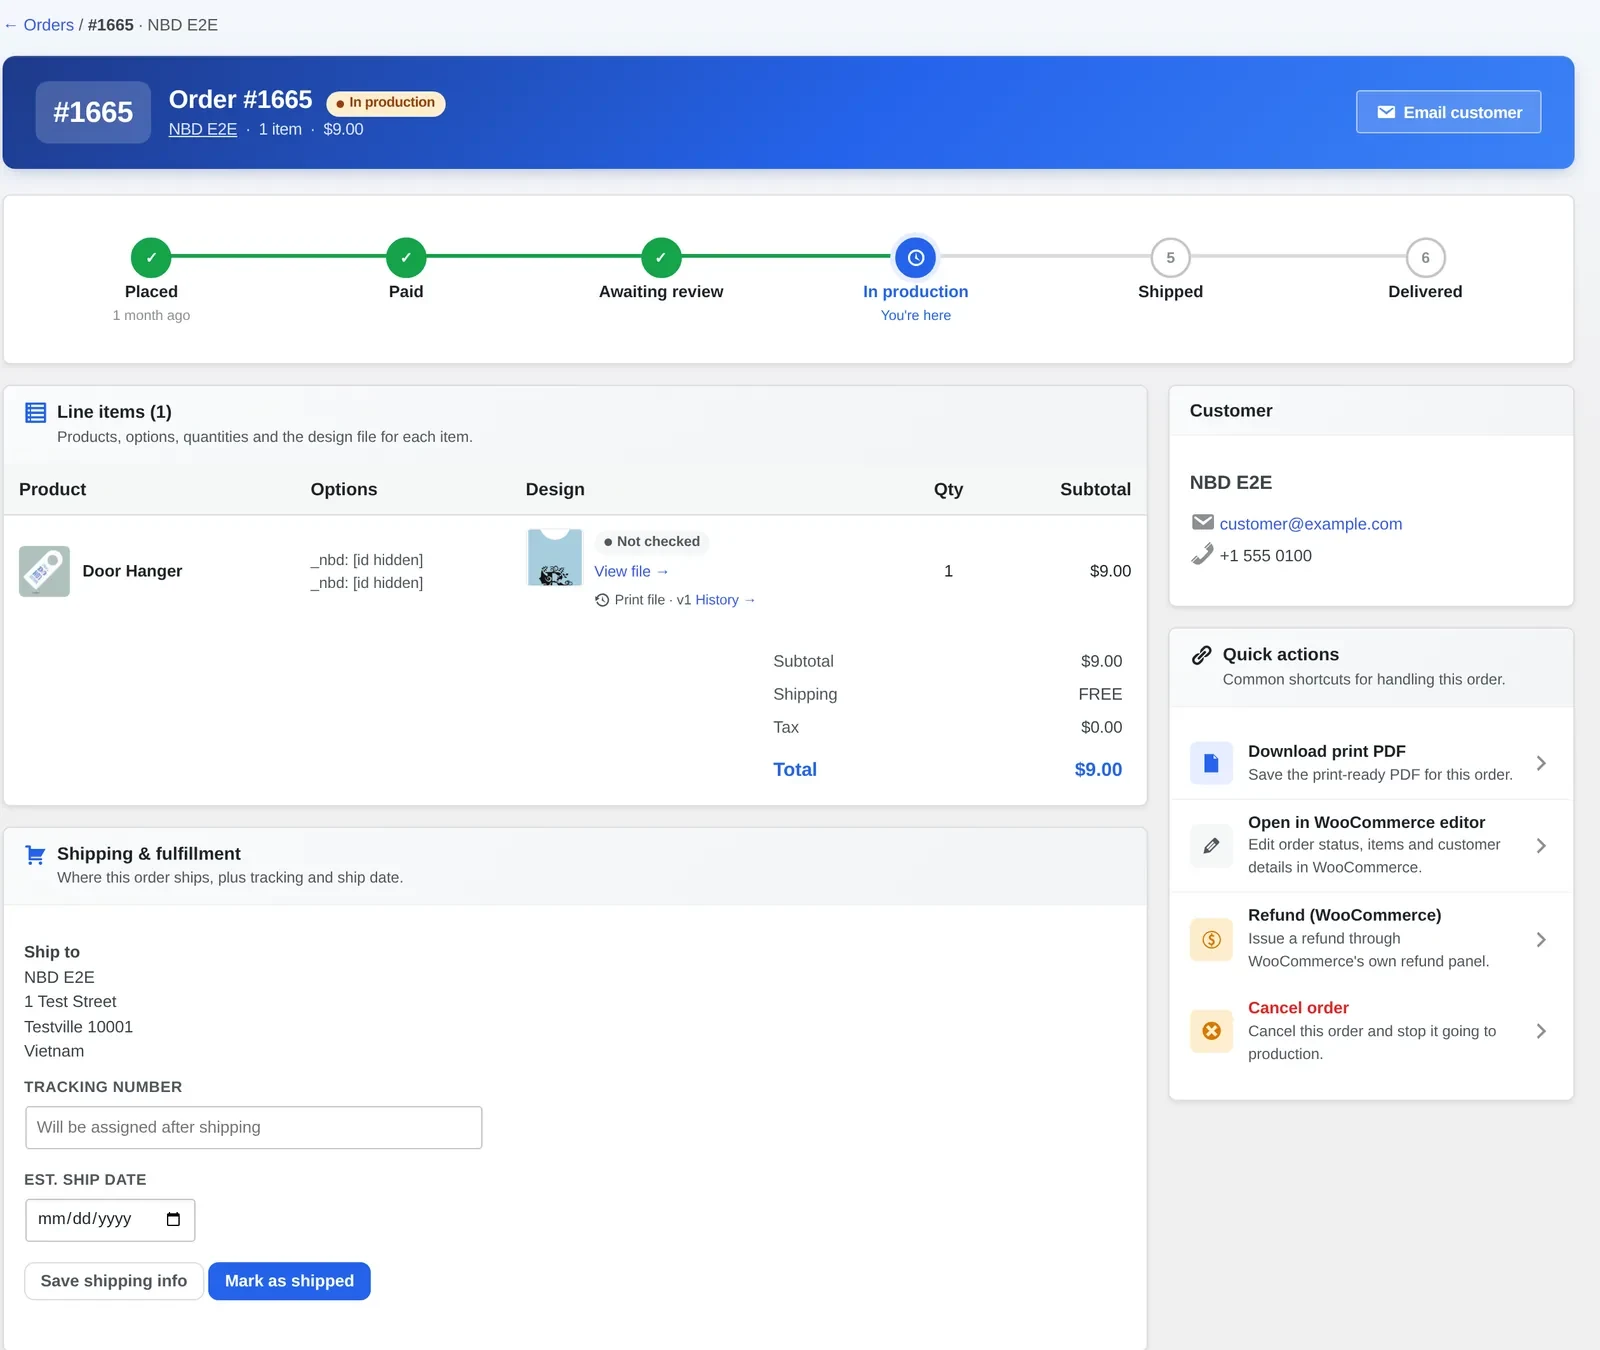Click the Shipping & fulfillment cart icon

35,855
